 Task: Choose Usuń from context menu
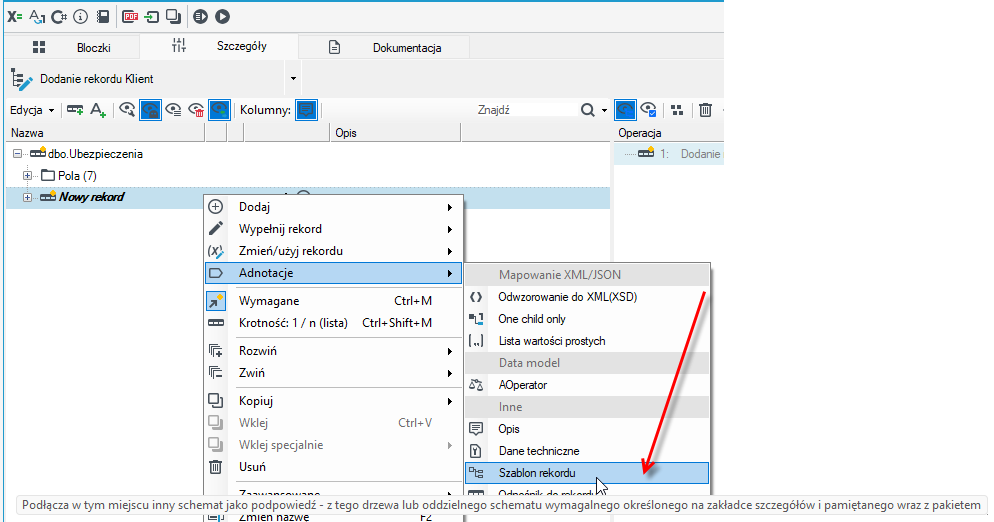pyautogui.click(x=334, y=467)
